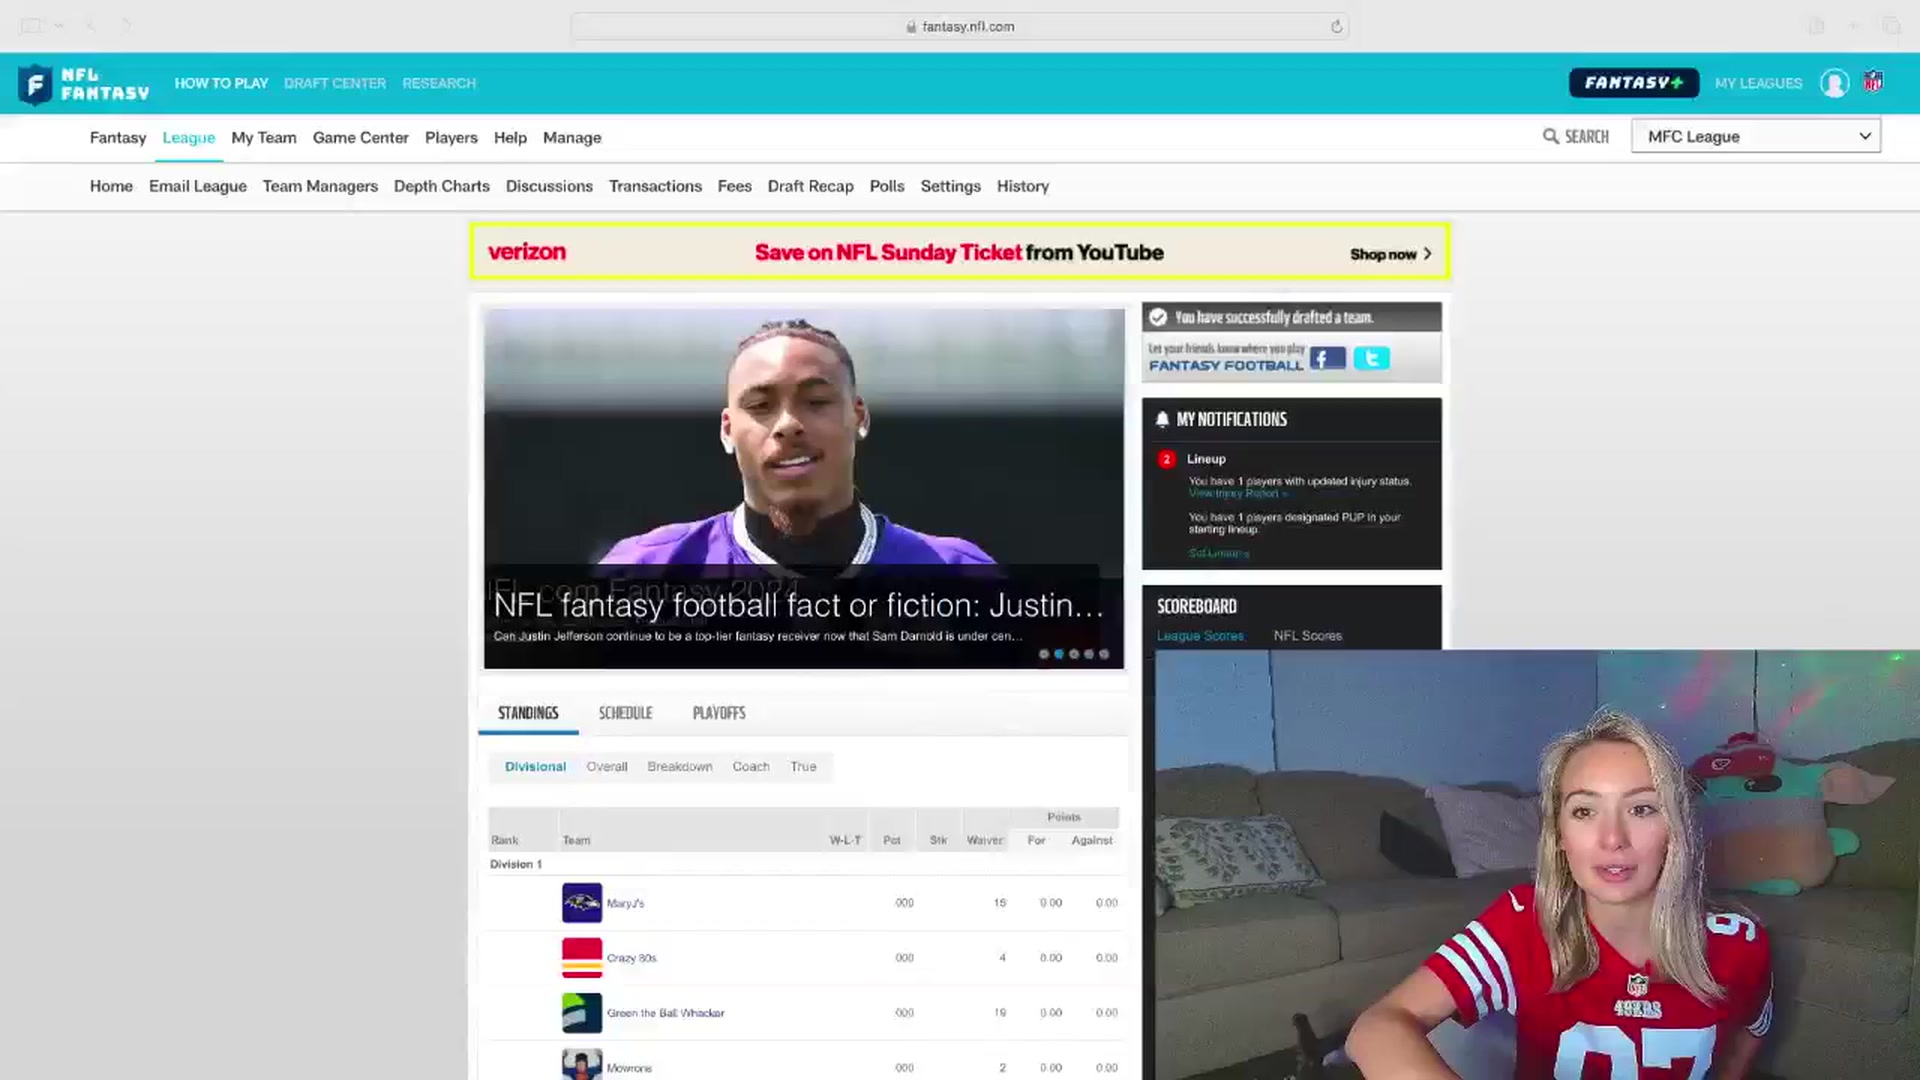The height and width of the screenshot is (1080, 1920).
Task: Open the user profile avatar icon
Action: click(1834, 83)
